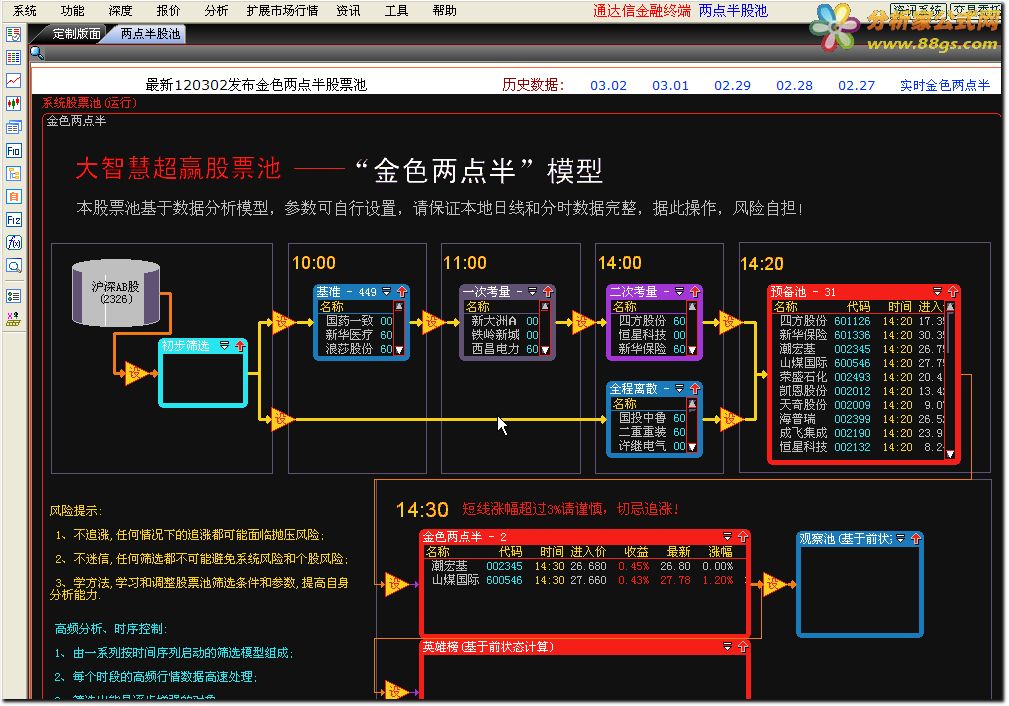Image resolution: width=1009 pixels, height=706 pixels.
Task: Select 西昌电力 in the 一次考量 list
Action: (501, 349)
